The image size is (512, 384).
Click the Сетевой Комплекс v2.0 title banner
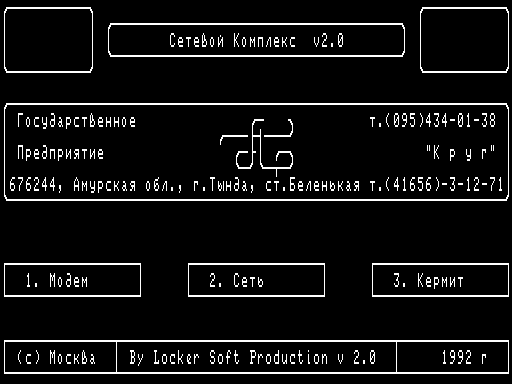pos(256,40)
